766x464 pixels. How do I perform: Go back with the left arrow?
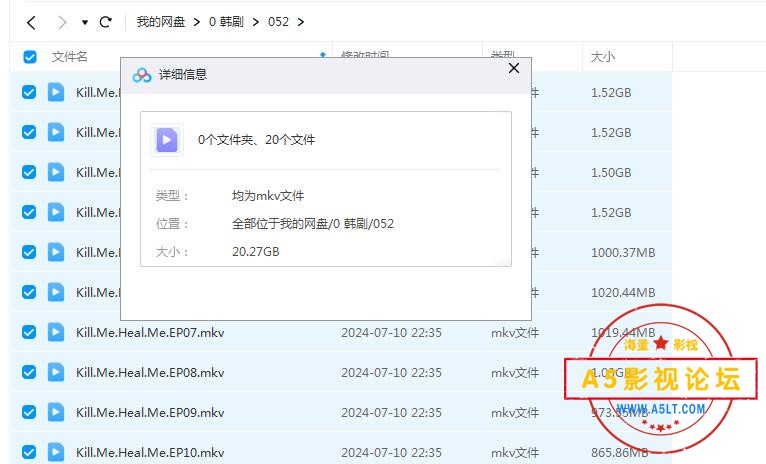[31, 22]
